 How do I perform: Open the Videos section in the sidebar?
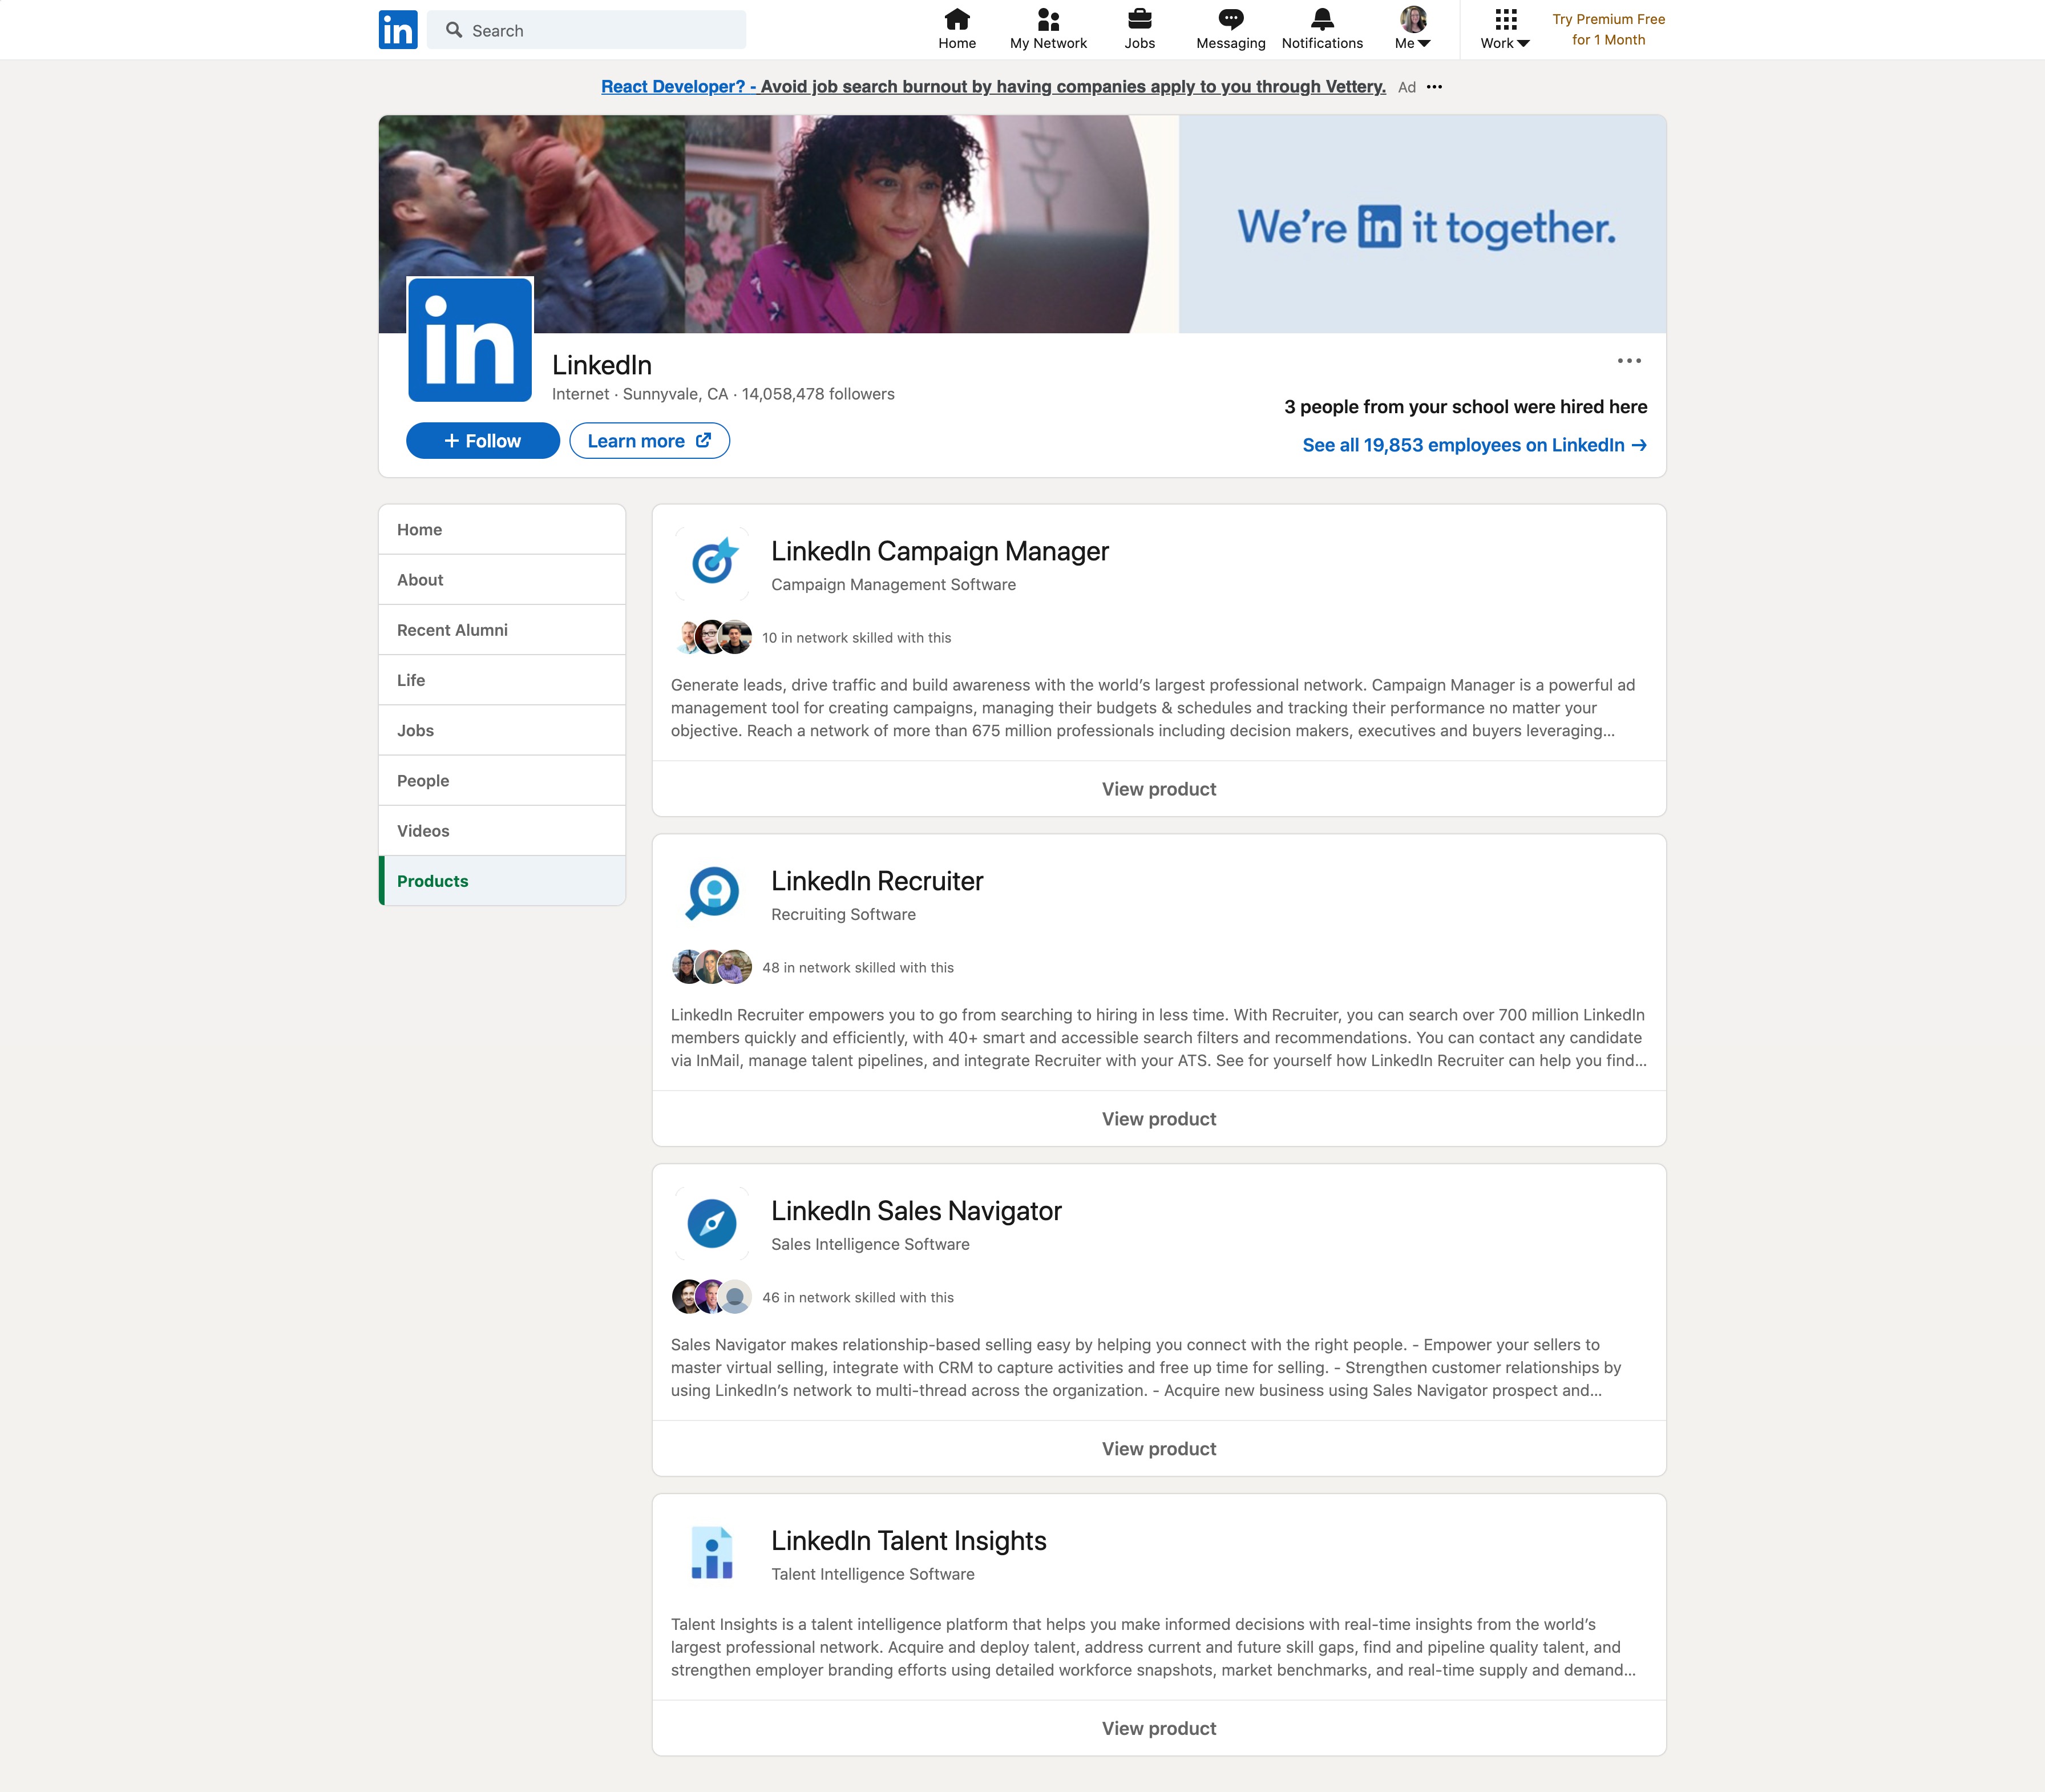coord(423,830)
